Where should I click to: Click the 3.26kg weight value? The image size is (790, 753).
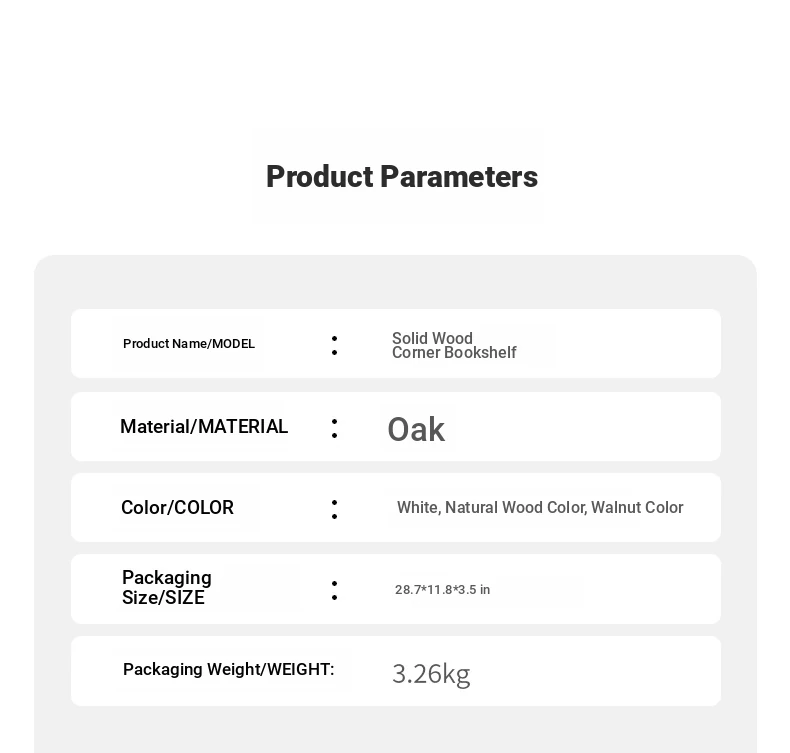click(x=431, y=674)
